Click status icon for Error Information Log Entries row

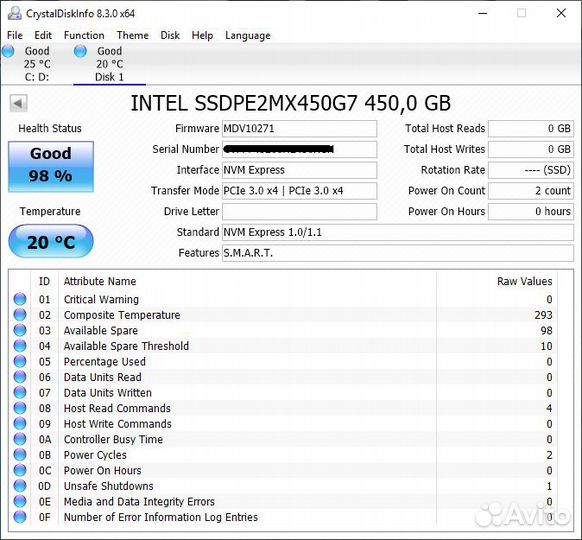coord(20,517)
